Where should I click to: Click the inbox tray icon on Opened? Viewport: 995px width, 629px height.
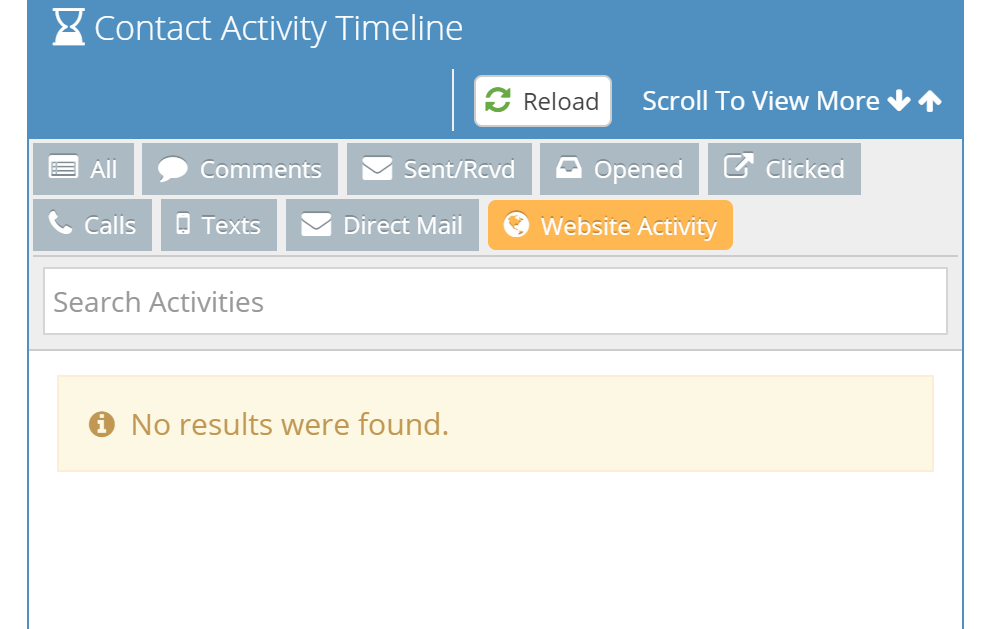[x=569, y=169]
